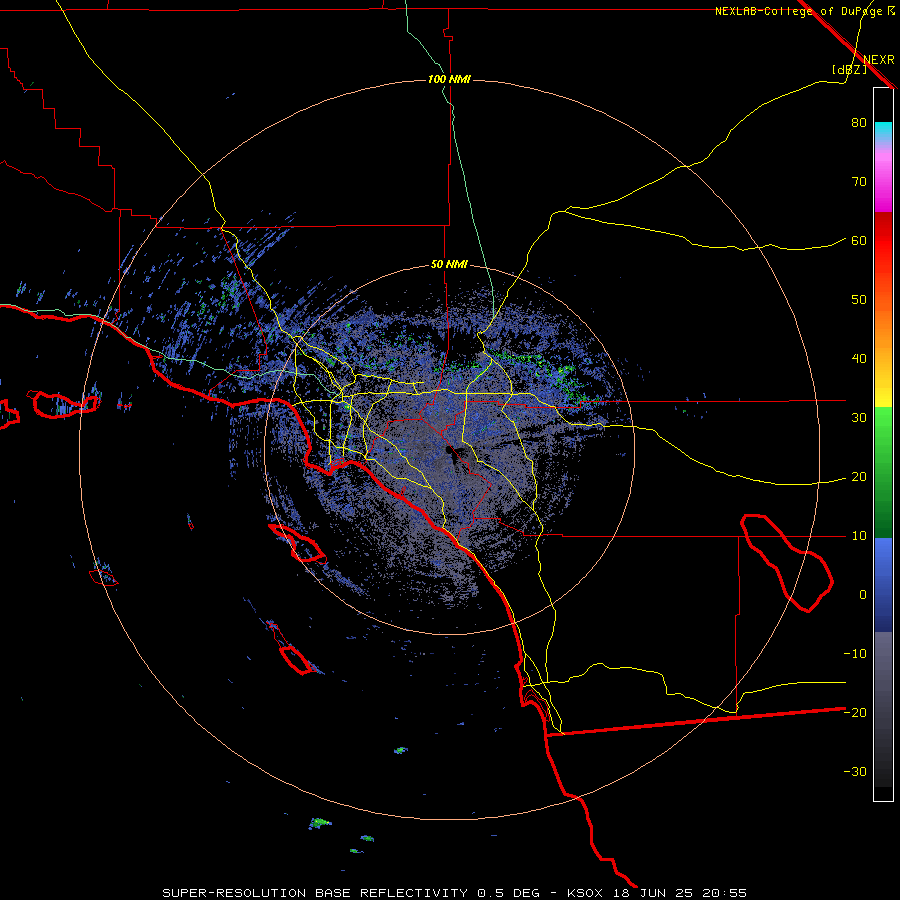Screen dimensions: 900x900
Task: Click the 60 value on the dBZ scale
Action: 859,241
